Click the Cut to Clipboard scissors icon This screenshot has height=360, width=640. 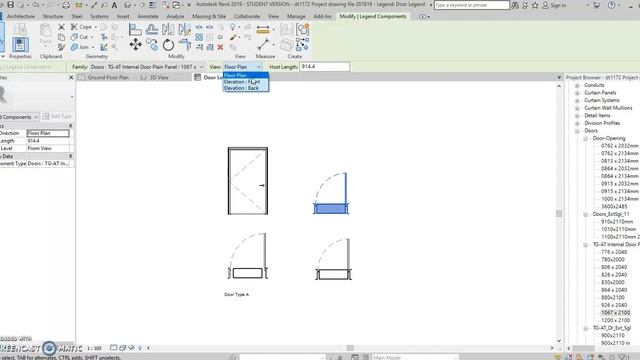coord(61,27)
